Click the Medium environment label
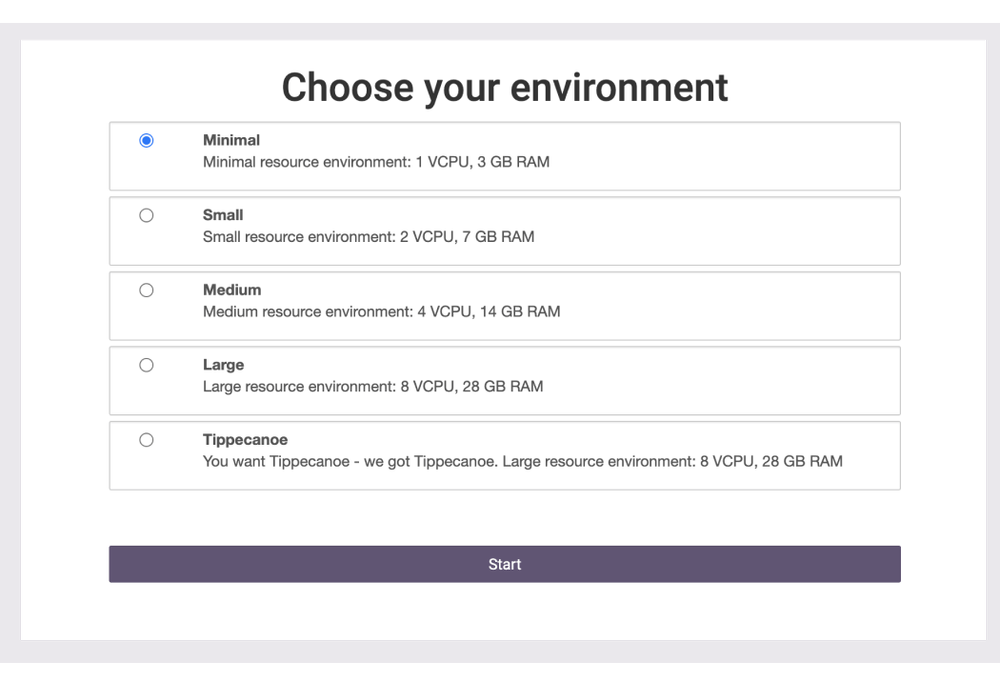This screenshot has height=682, width=1000. point(232,290)
